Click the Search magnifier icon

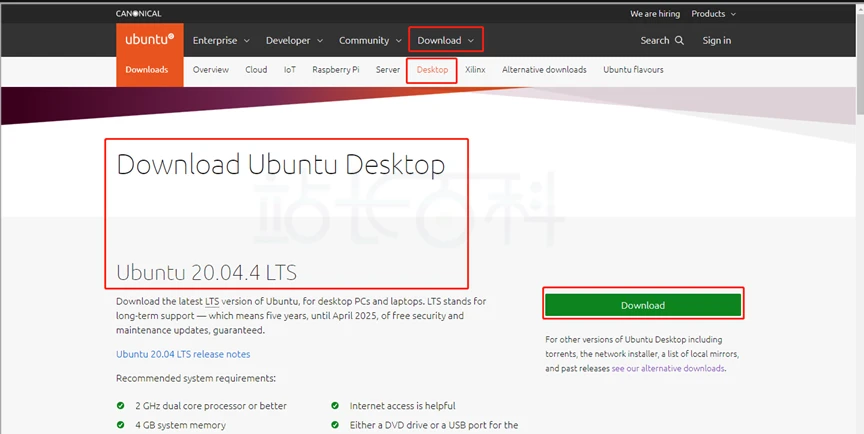[679, 40]
